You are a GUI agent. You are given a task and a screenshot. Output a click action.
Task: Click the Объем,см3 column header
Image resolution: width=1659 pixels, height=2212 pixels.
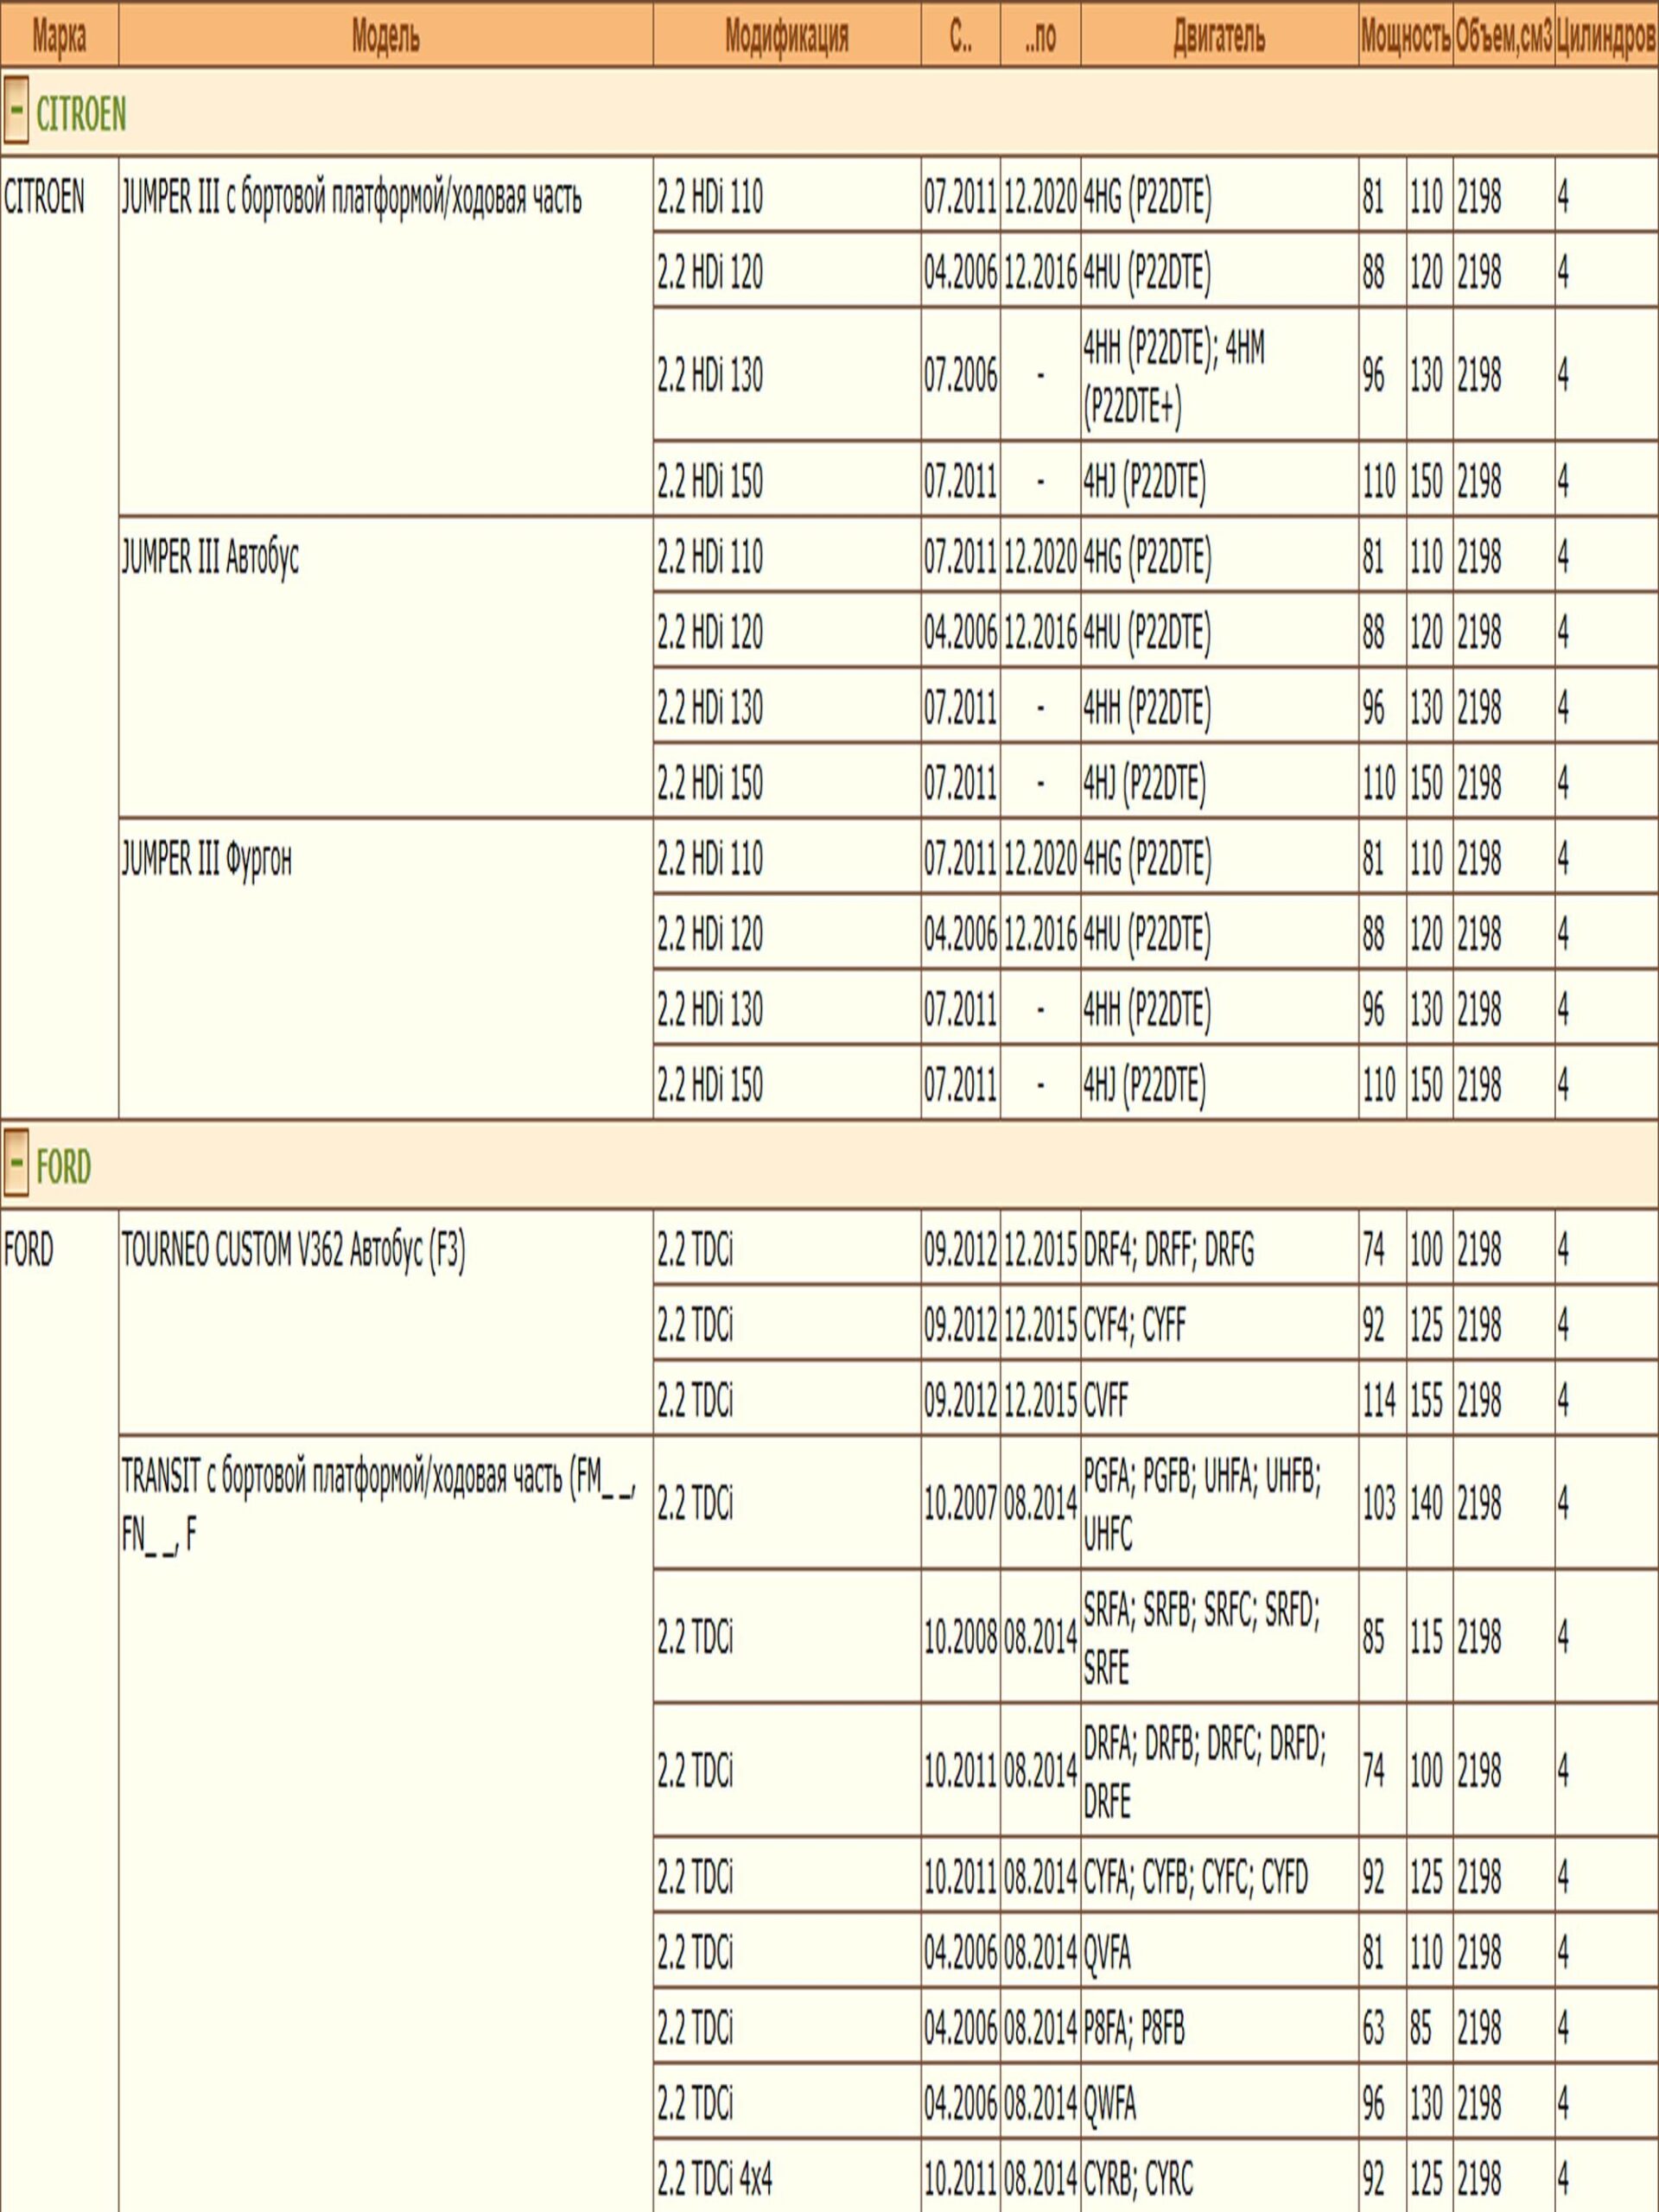(x=1503, y=37)
